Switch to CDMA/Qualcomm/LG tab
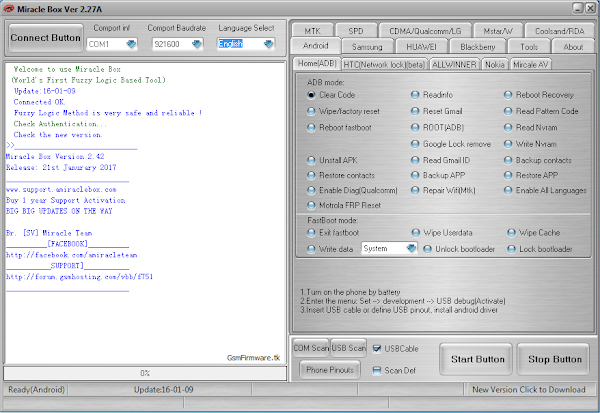The height and width of the screenshot is (413, 600). (425, 31)
